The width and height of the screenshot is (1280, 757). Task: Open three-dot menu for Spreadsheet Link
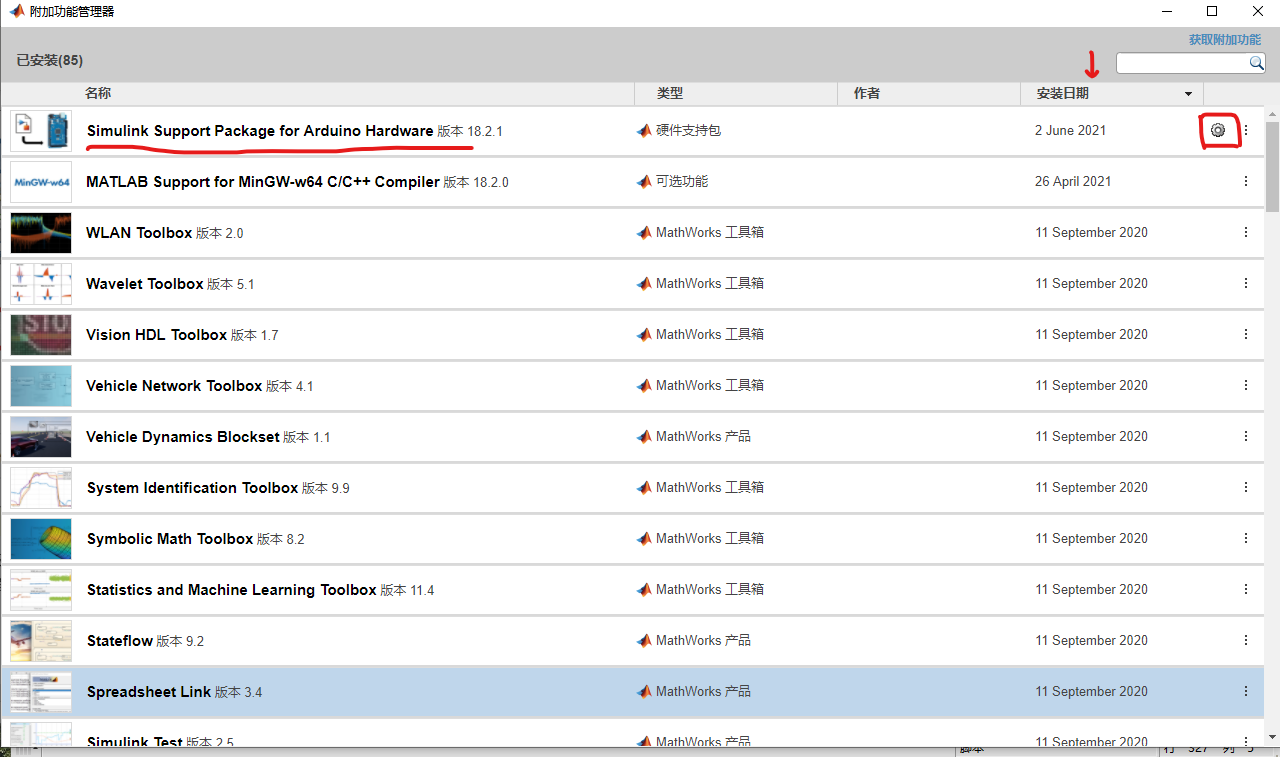click(1245, 691)
